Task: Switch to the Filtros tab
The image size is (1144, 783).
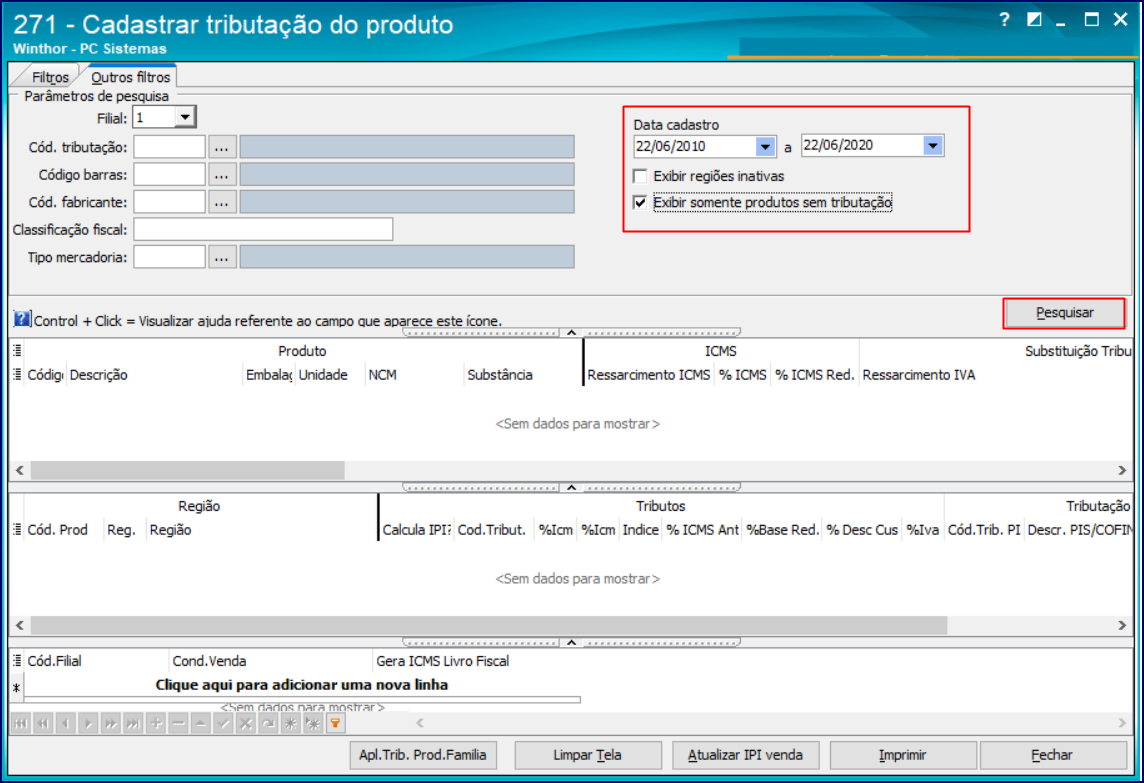Action: click(x=50, y=77)
